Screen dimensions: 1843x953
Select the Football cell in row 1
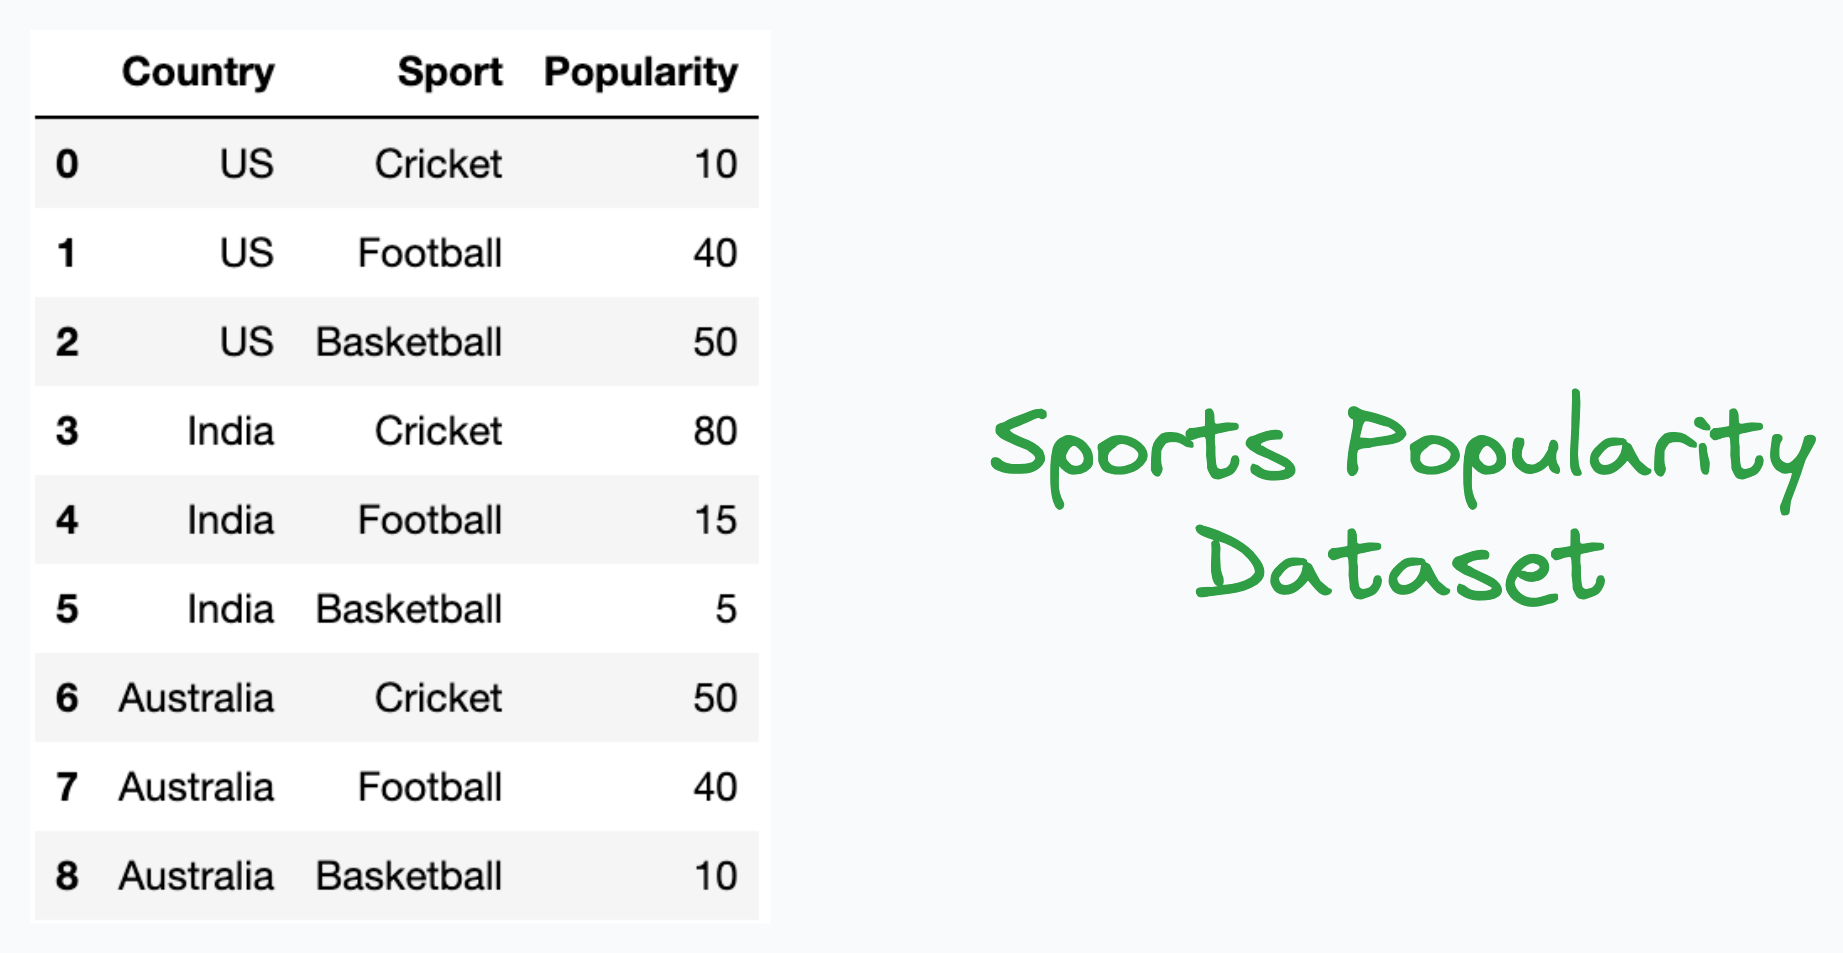click(x=430, y=253)
